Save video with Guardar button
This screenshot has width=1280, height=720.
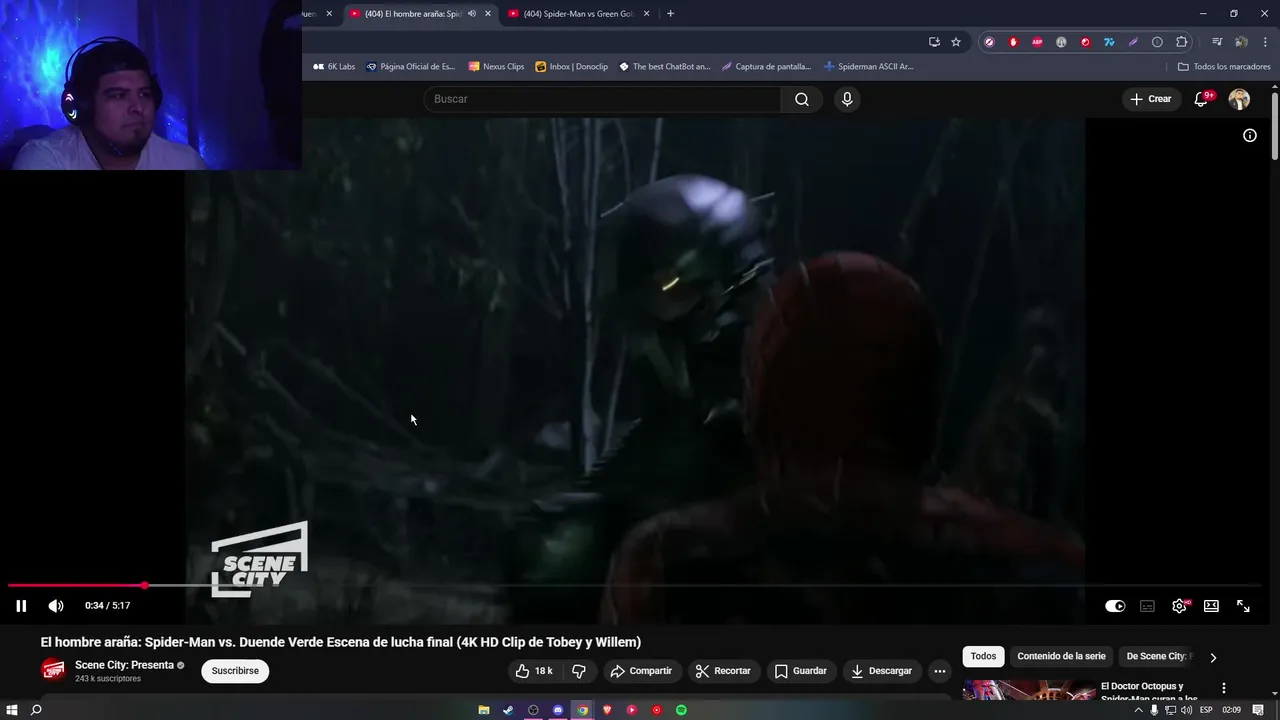click(x=801, y=671)
